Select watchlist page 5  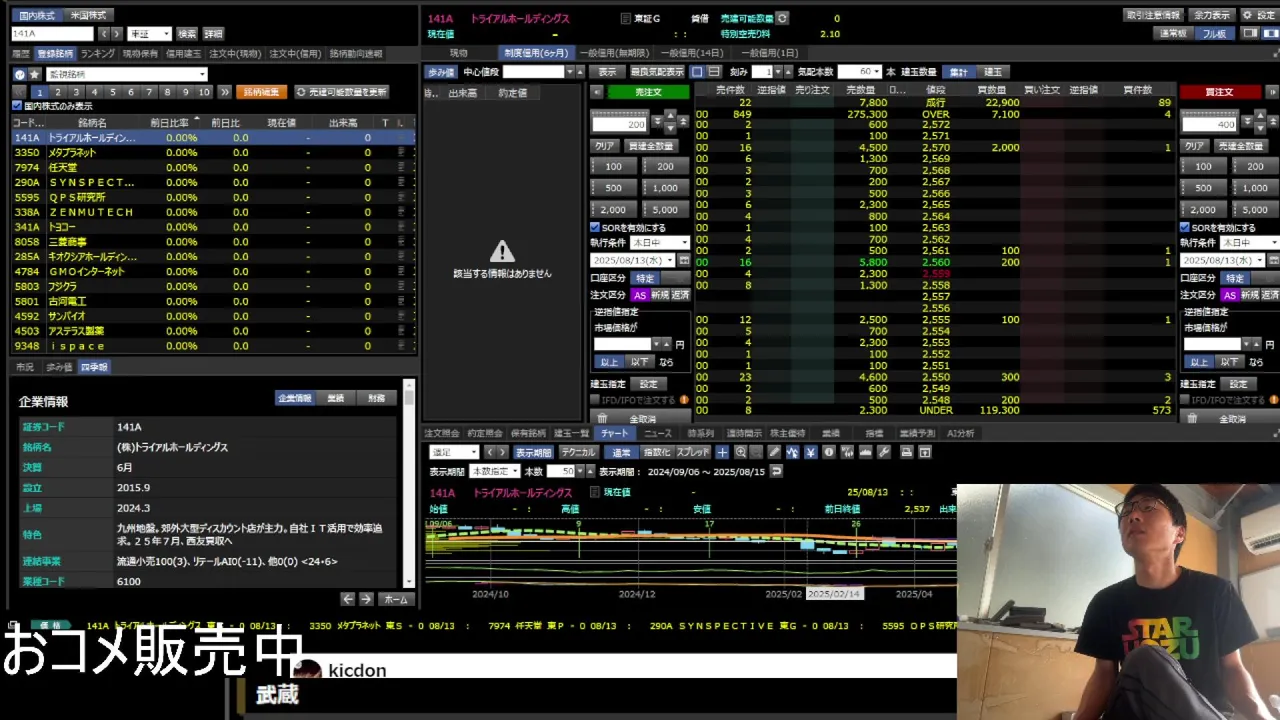click(x=113, y=92)
